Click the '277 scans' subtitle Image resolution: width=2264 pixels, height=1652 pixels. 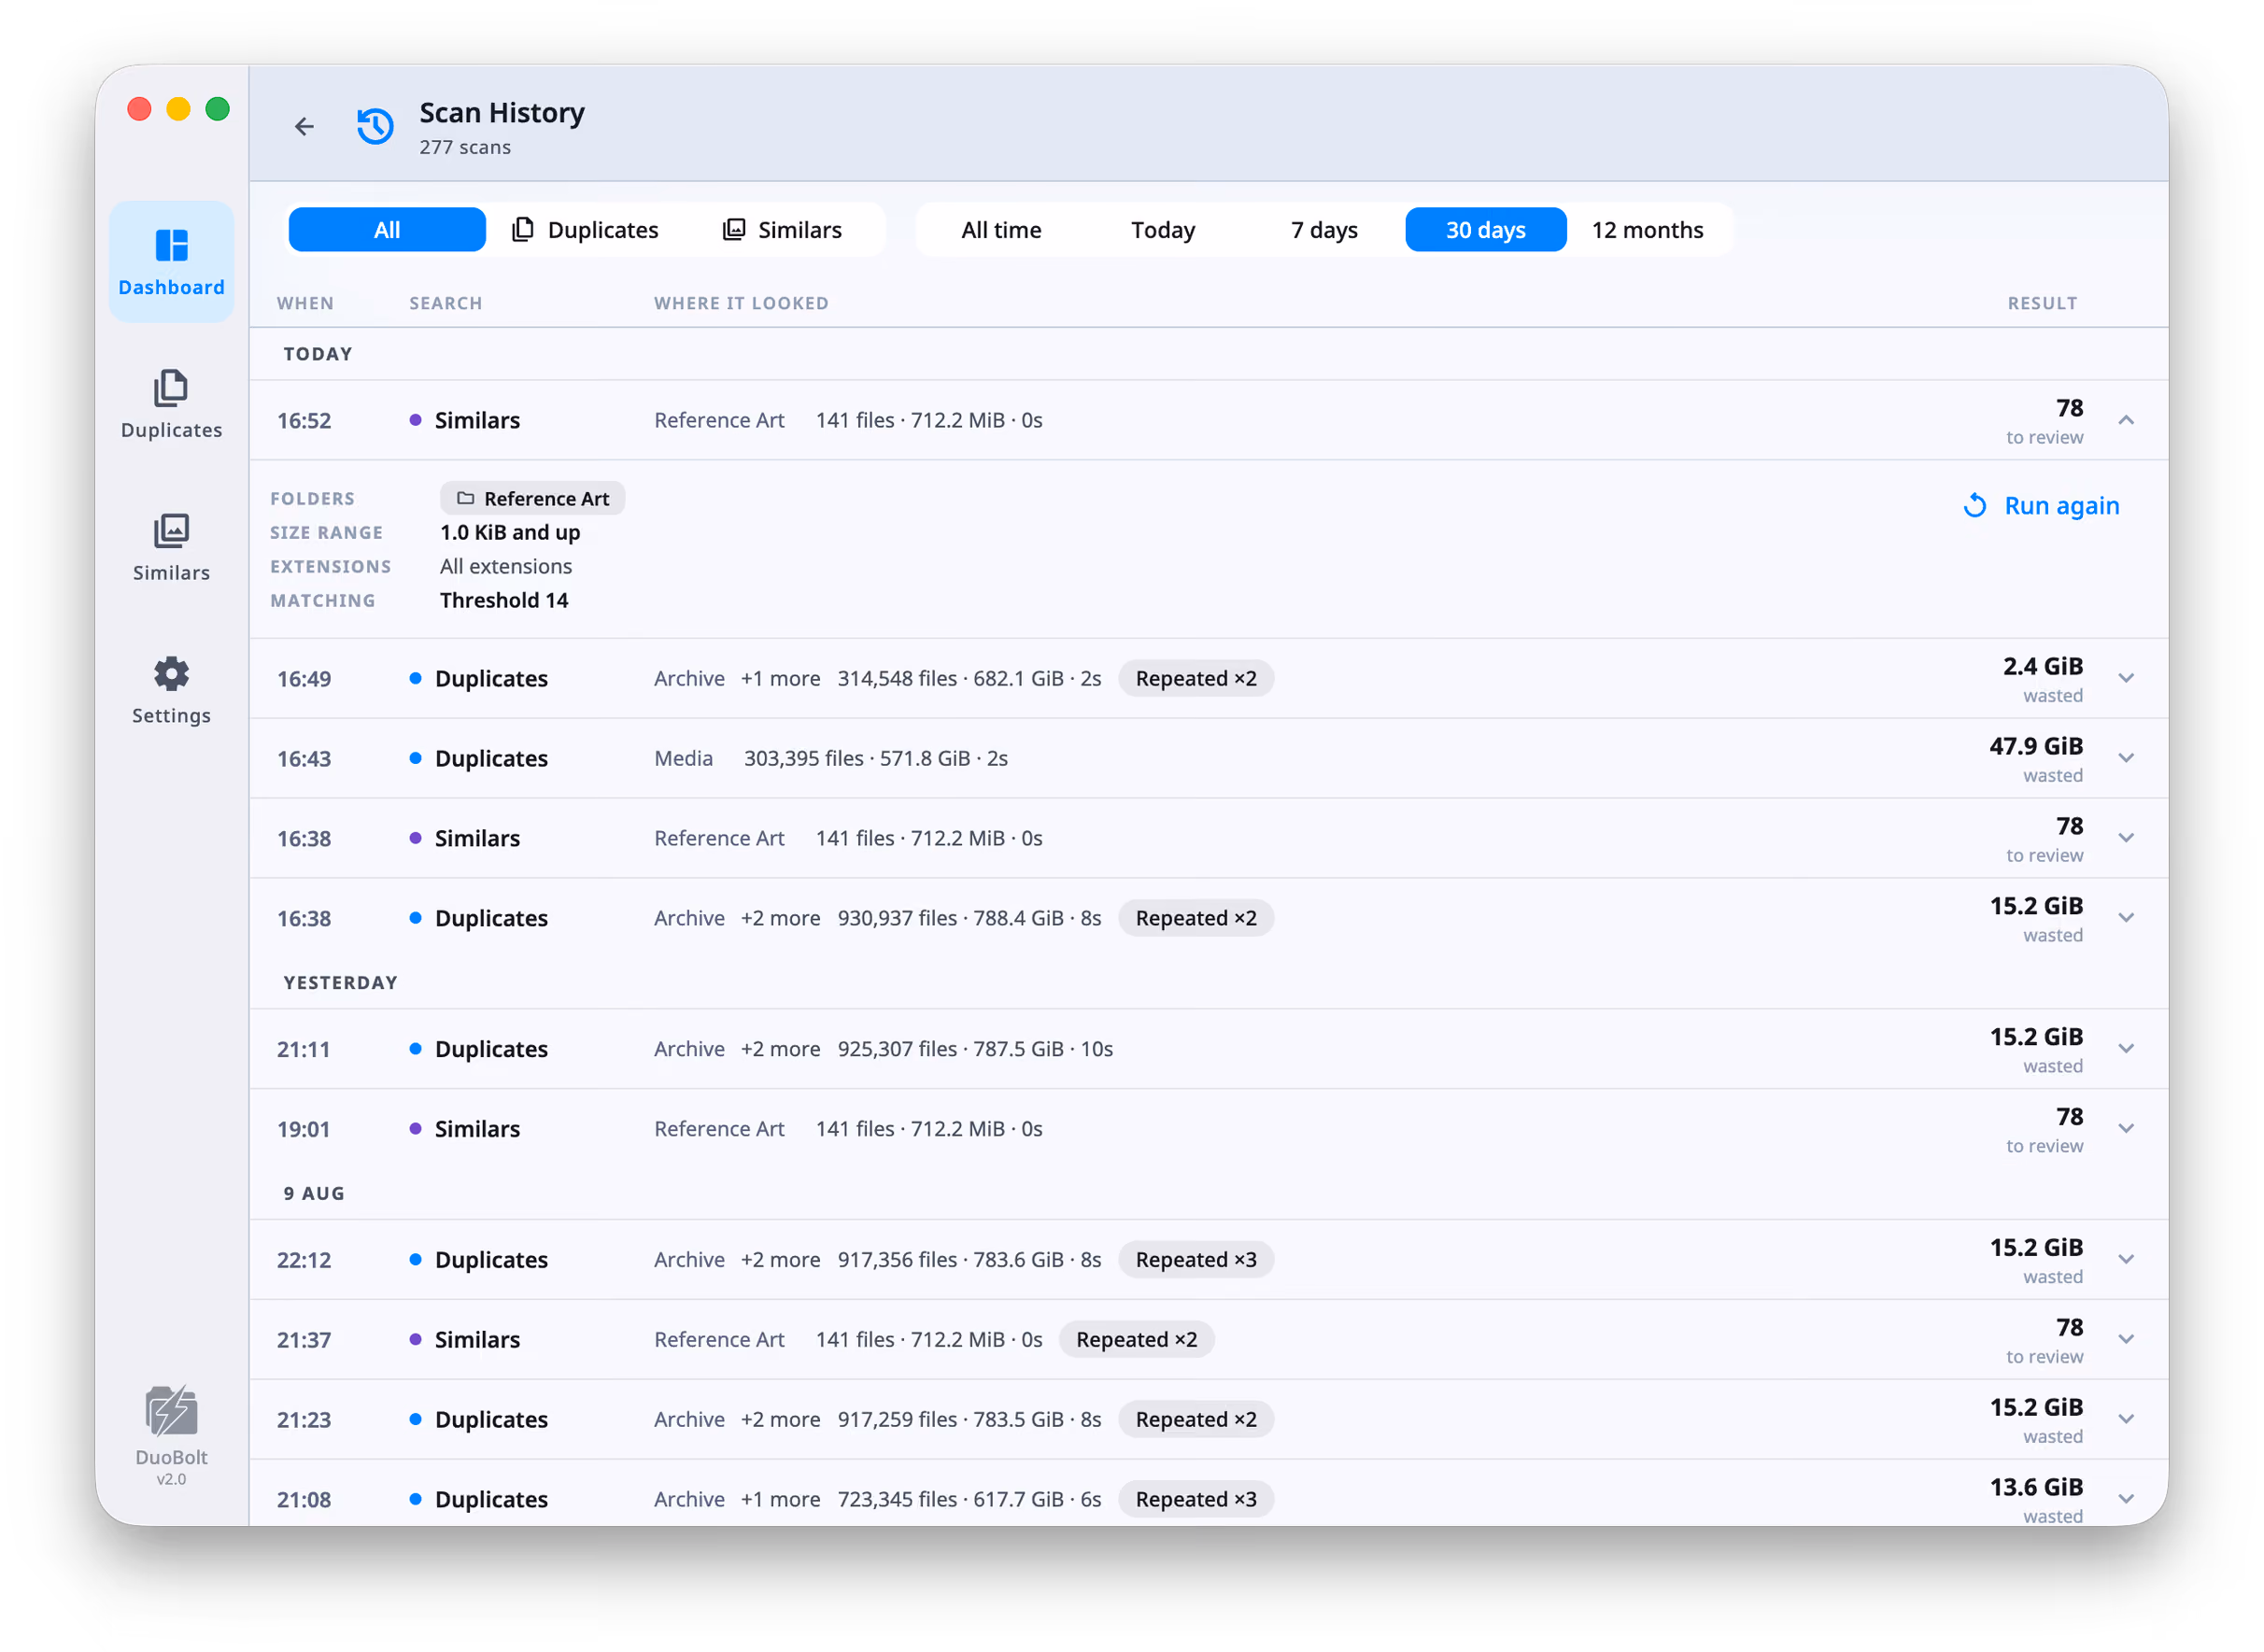465,148
